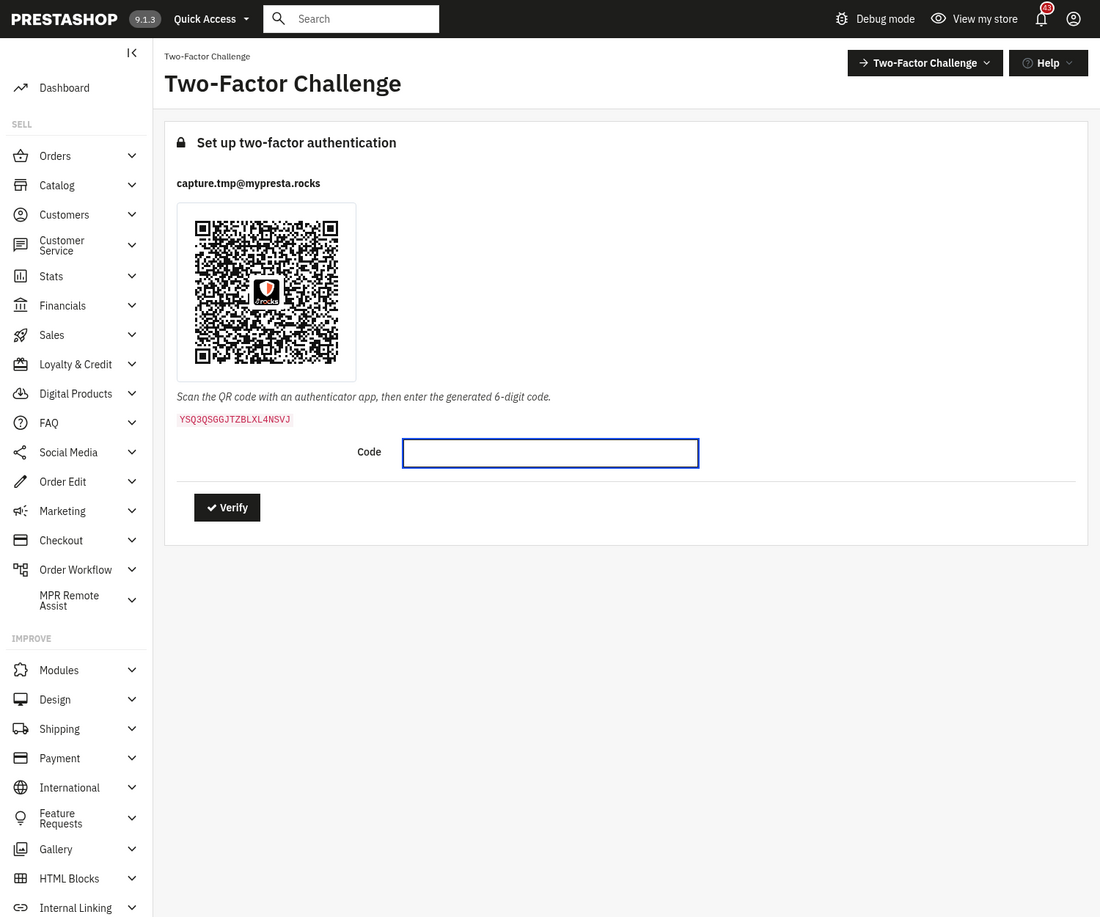Collapse the sidebar navigation menu
Screen dimensions: 1100x917
coord(132,53)
